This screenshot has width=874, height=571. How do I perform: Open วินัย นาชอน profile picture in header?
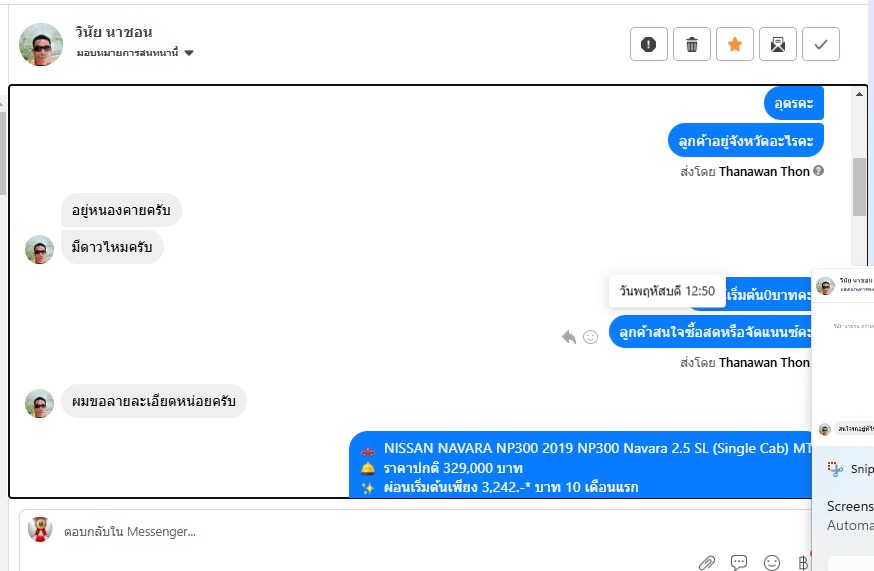coord(41,45)
